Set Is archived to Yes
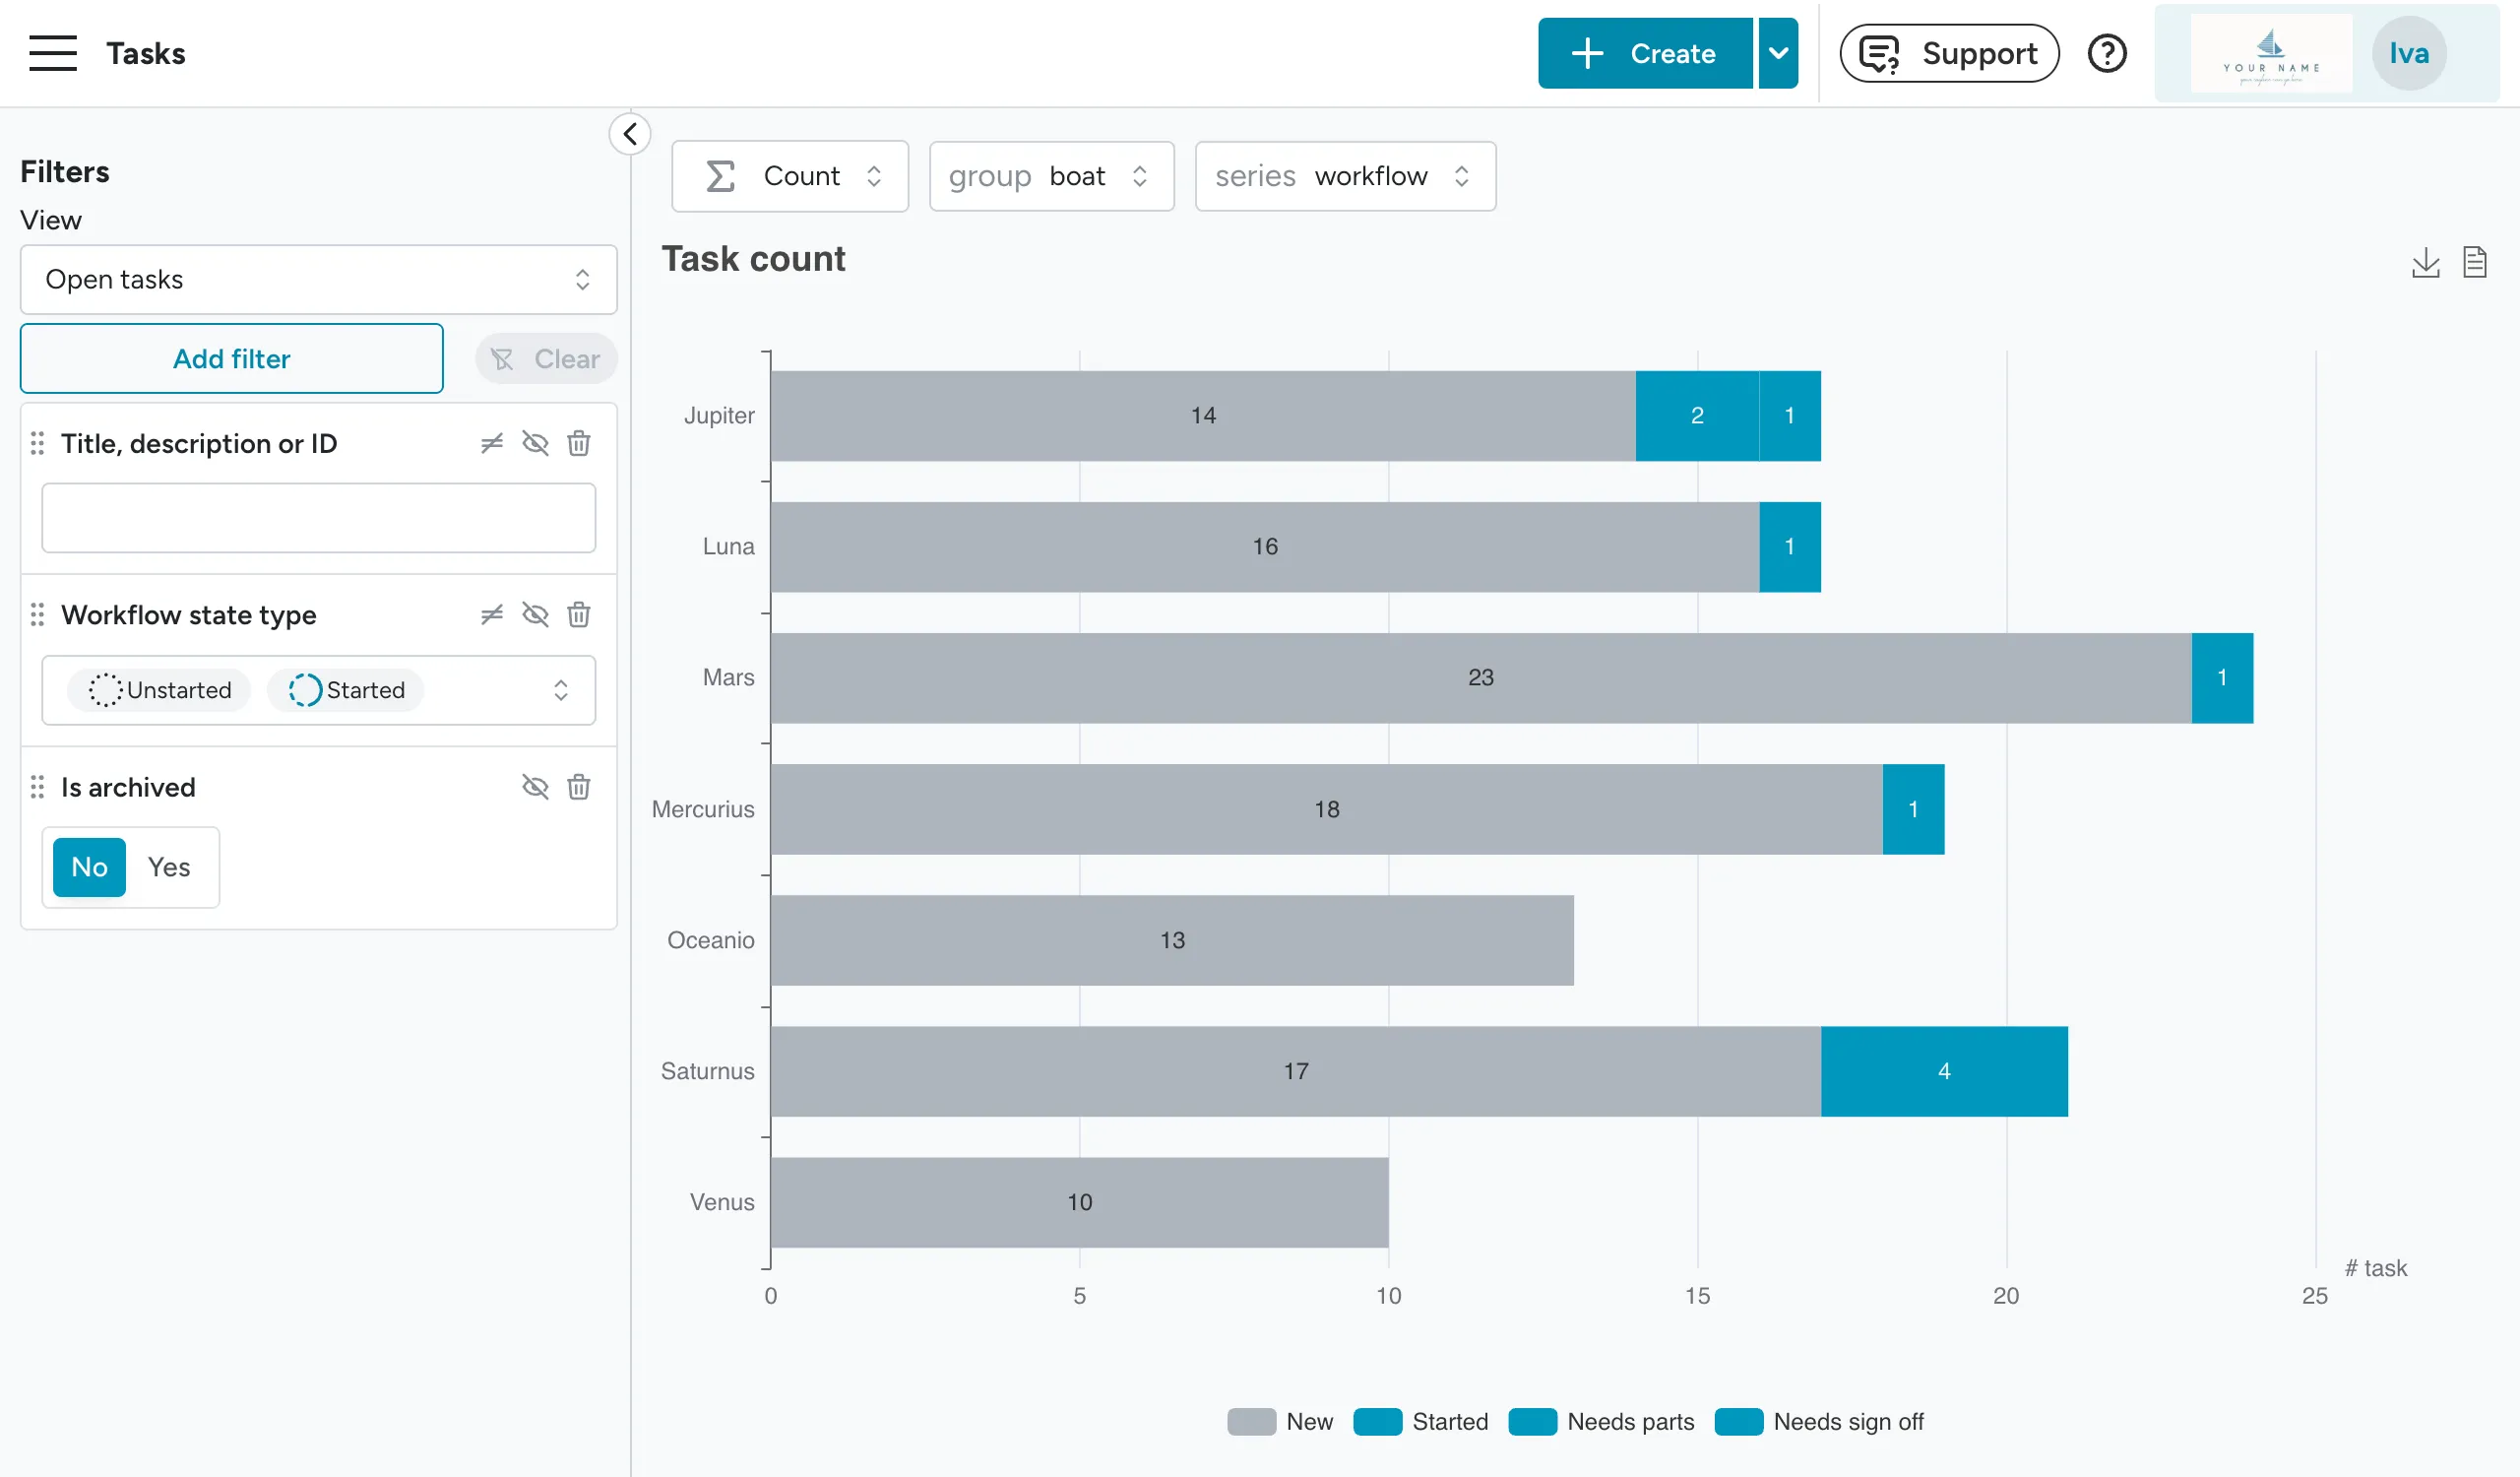2520x1477 pixels. (x=169, y=867)
